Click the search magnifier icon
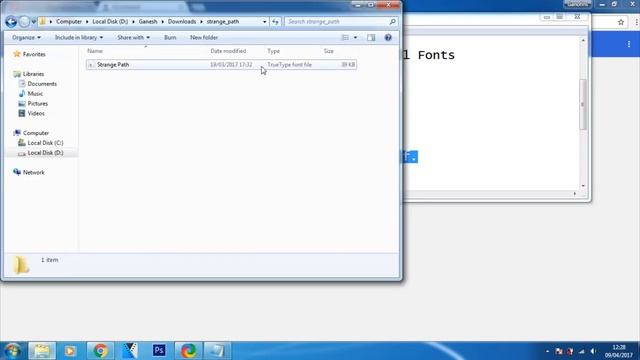Screen dimensions: 640x360 (393, 22)
